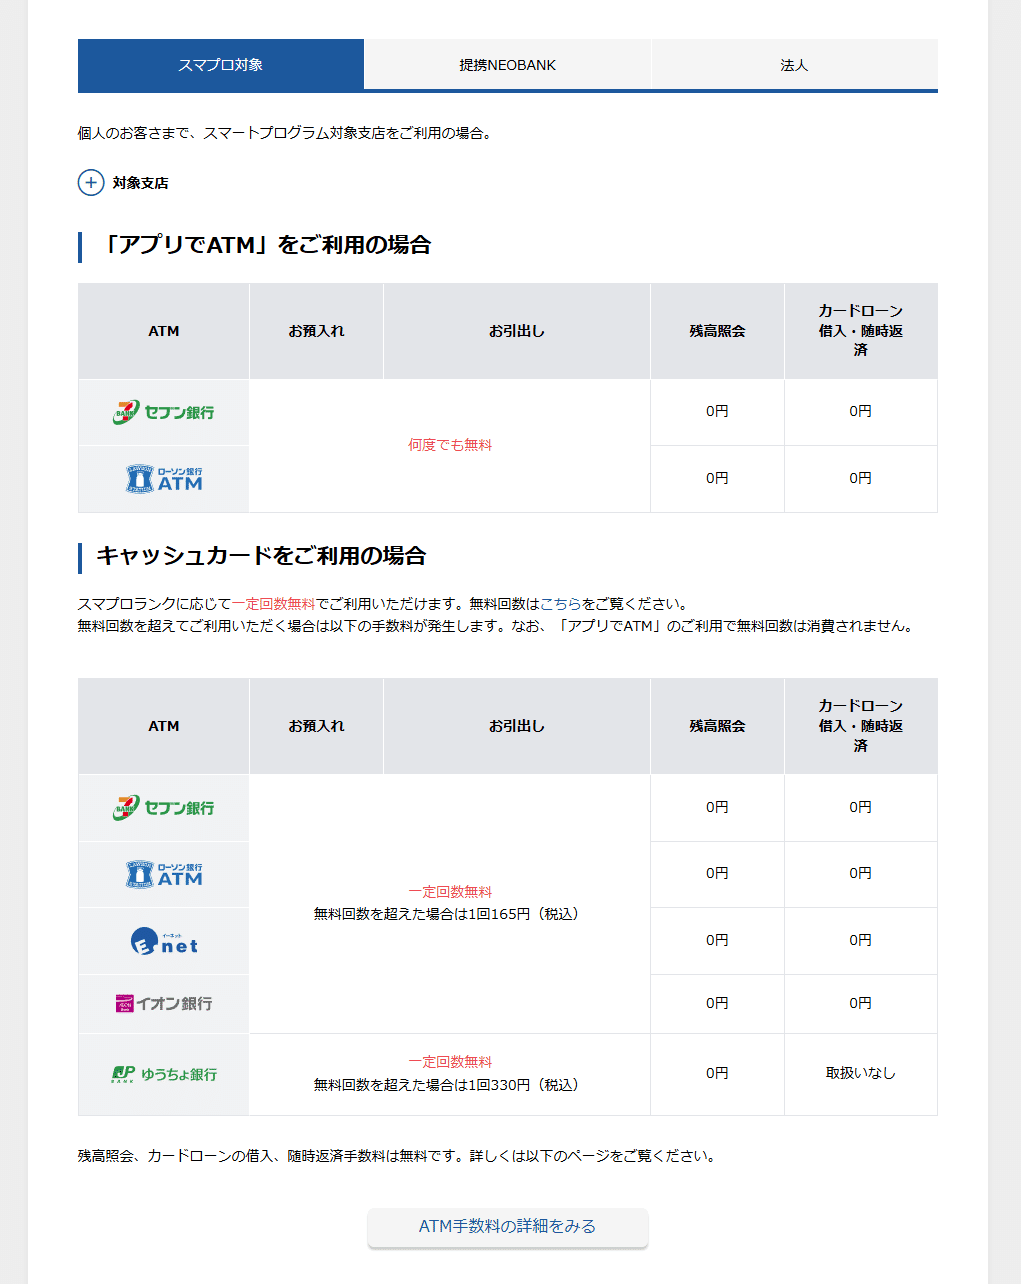1021x1284 pixels.
Task: Click the Lawson Bank ATM logo in the アプリでATM table
Action: point(163,478)
